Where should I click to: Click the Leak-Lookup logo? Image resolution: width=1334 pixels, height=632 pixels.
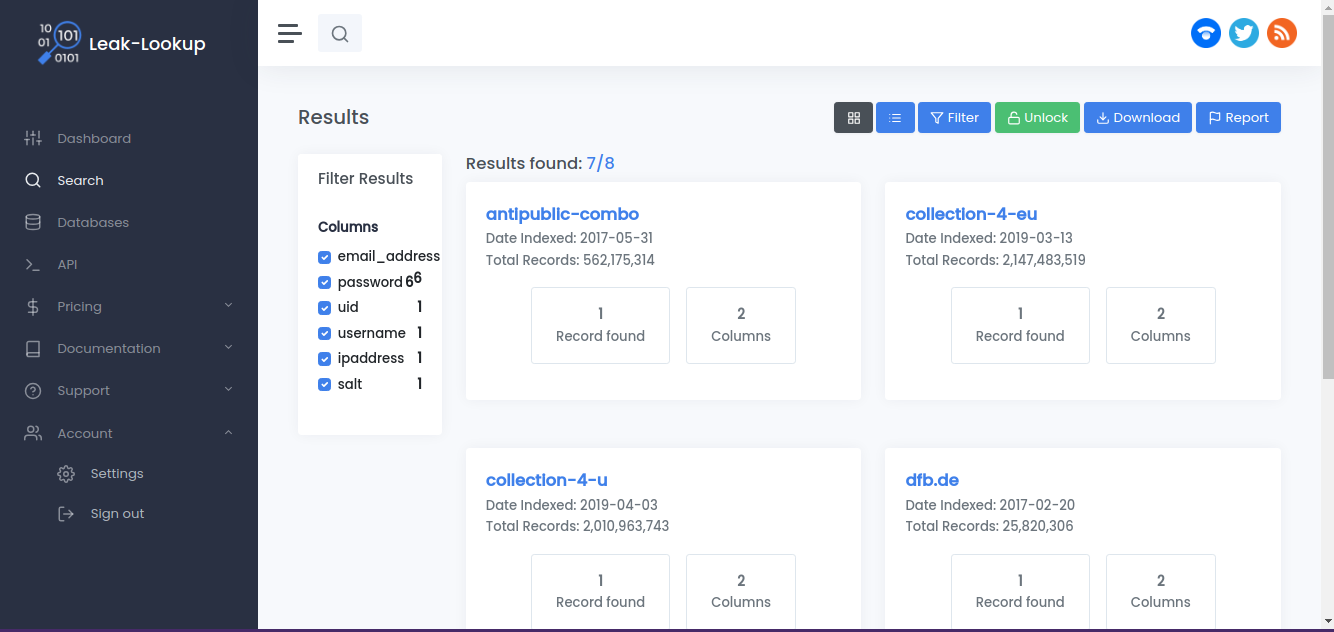coord(120,43)
